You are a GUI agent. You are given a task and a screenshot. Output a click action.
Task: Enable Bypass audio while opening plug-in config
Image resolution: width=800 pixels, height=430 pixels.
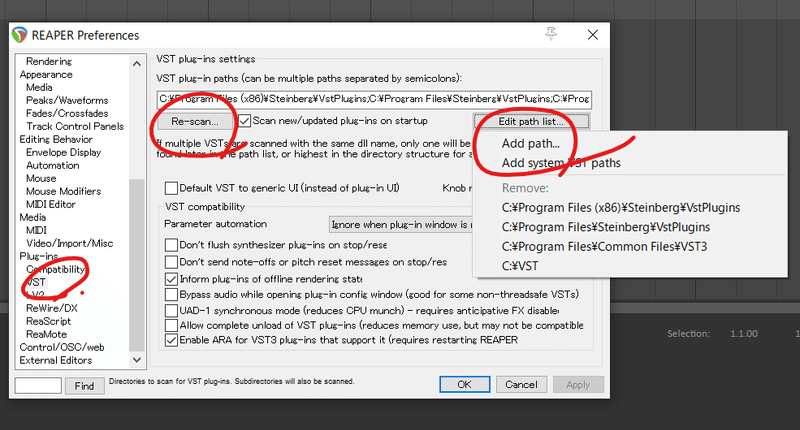coord(171,295)
